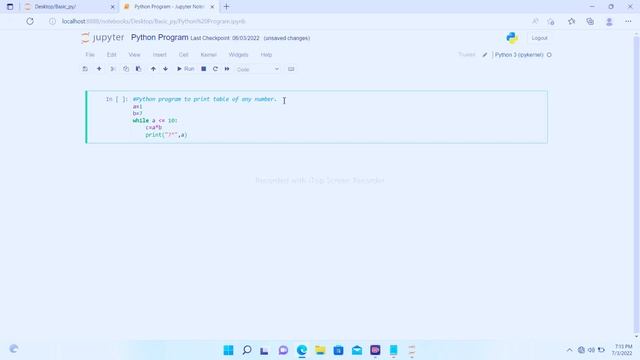Screen dimensions: 640x360
Task: Open the Kernel menu
Action: [209, 55]
